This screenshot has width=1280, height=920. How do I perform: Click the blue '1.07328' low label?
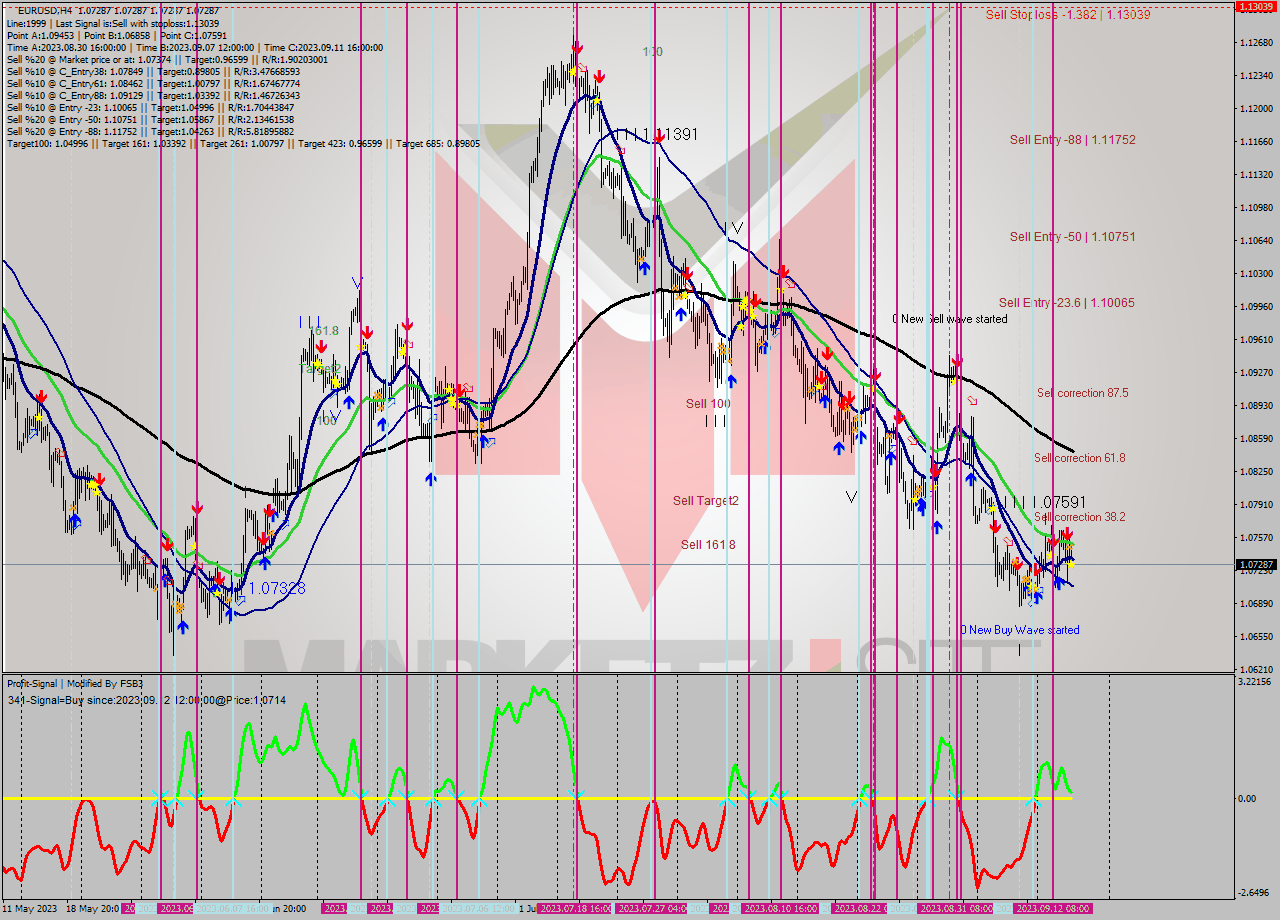pos(276,589)
